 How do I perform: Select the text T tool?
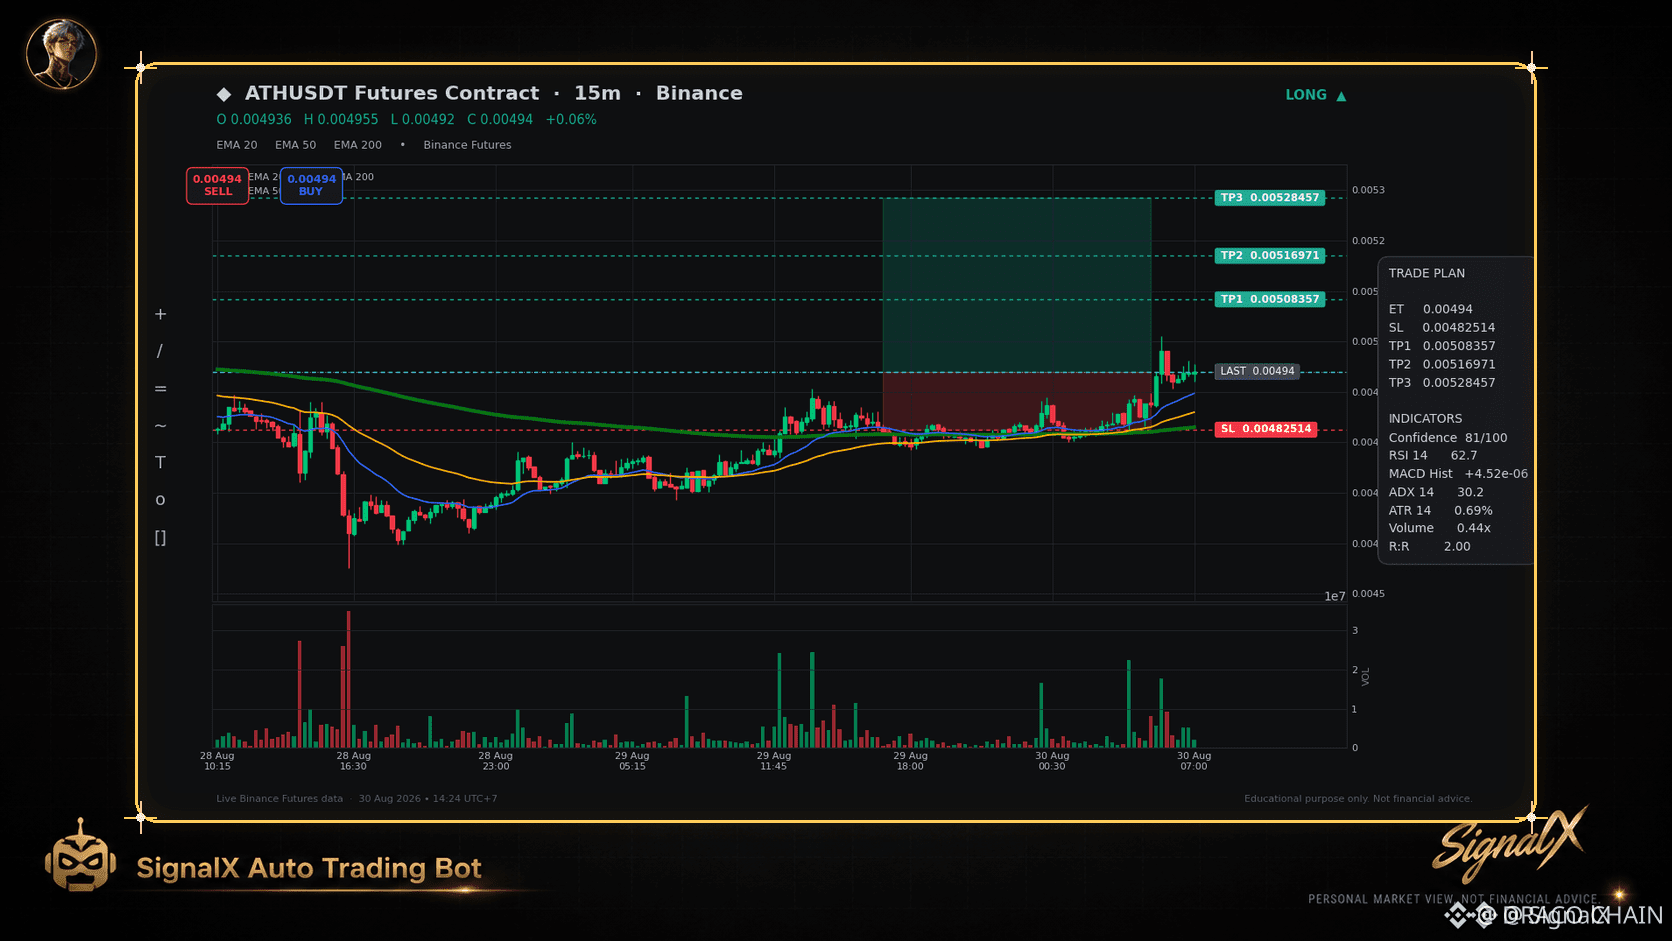(x=160, y=462)
